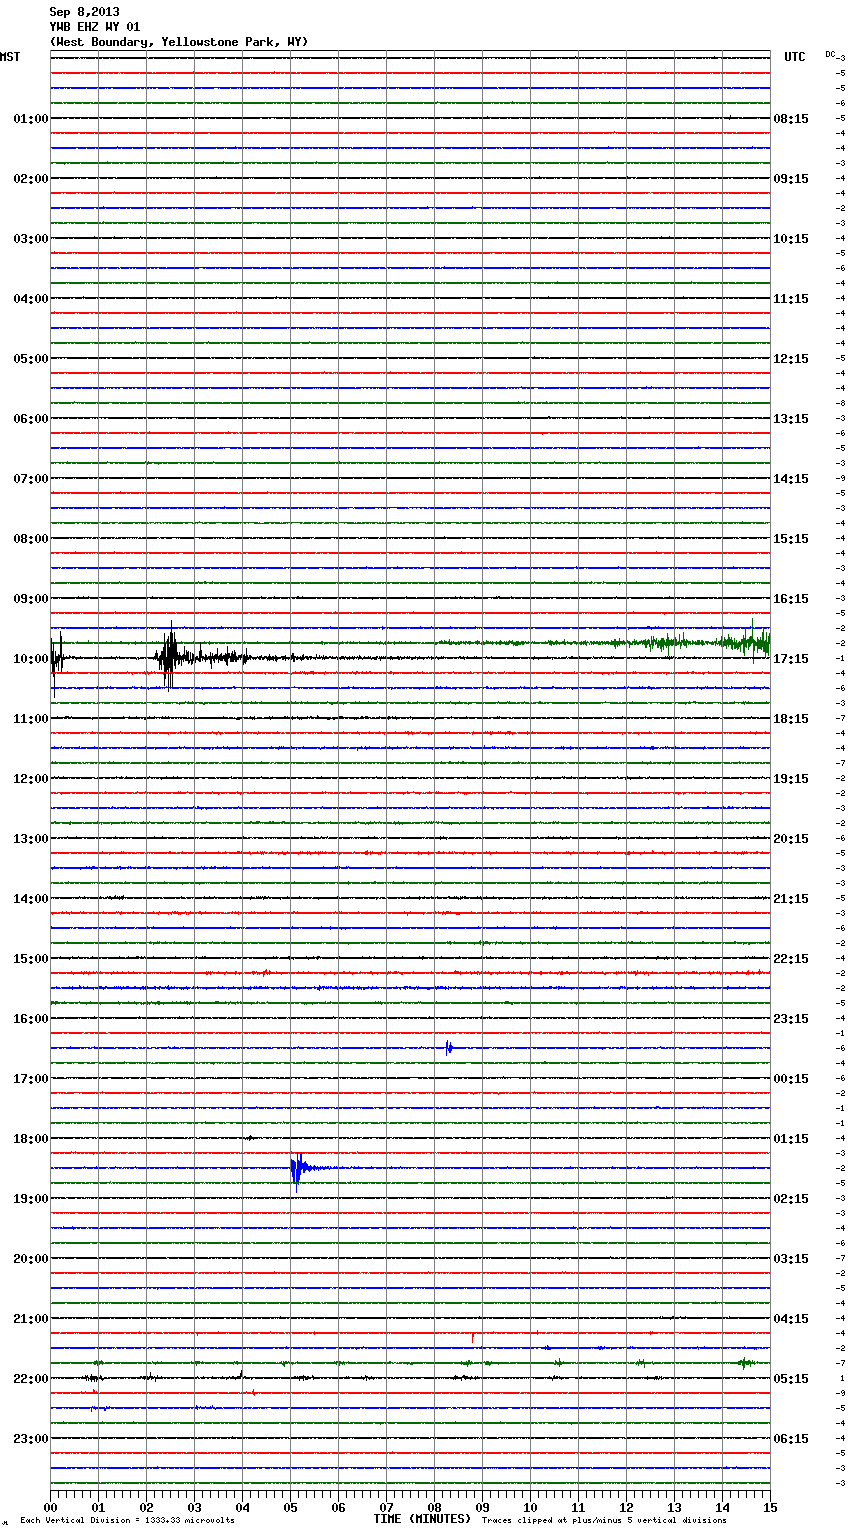The image size is (850, 1534).
Task: Select the station code 'YWB EHZ WY 01'
Action: click(94, 27)
